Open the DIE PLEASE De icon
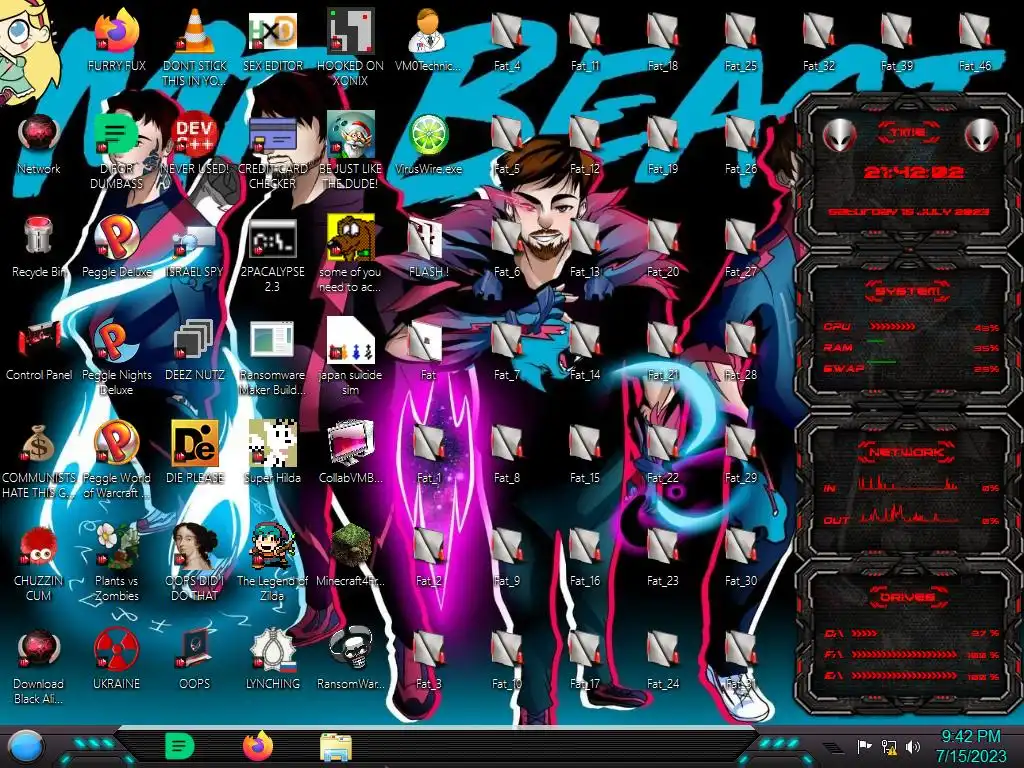 [195, 443]
